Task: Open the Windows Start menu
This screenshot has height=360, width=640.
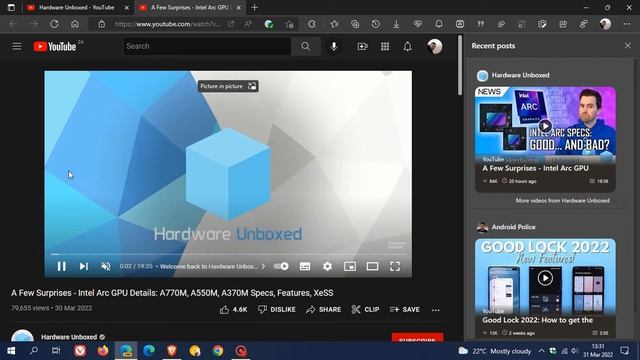Action: (x=11, y=351)
